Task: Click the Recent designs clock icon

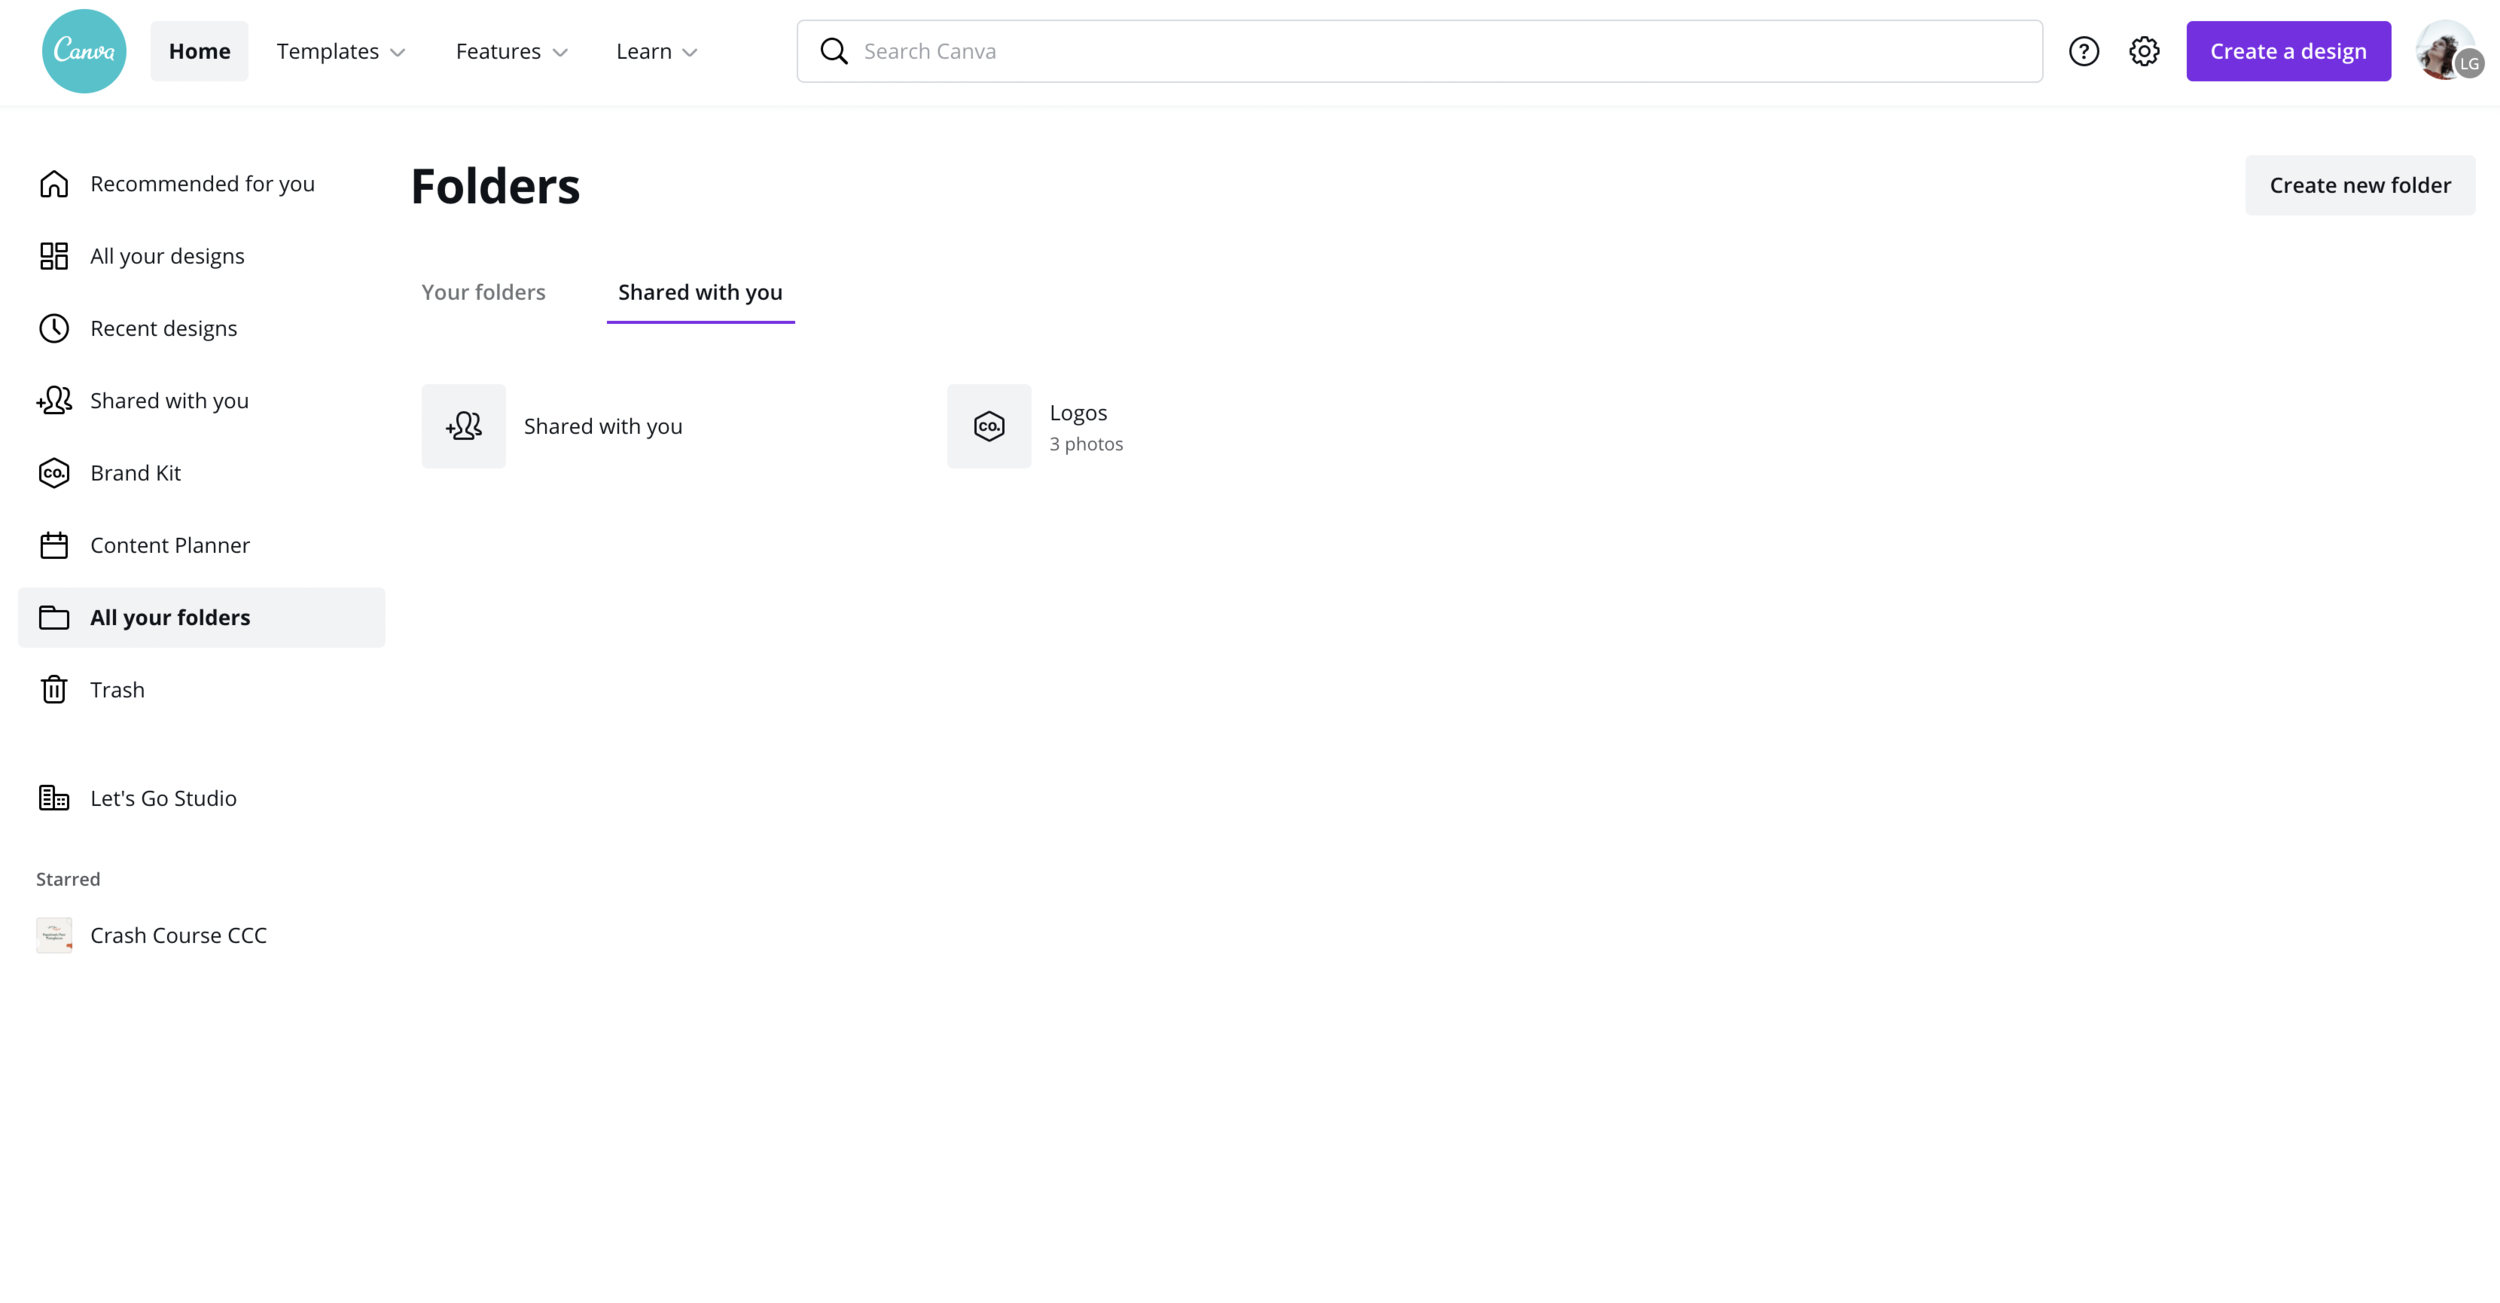Action: [54, 328]
